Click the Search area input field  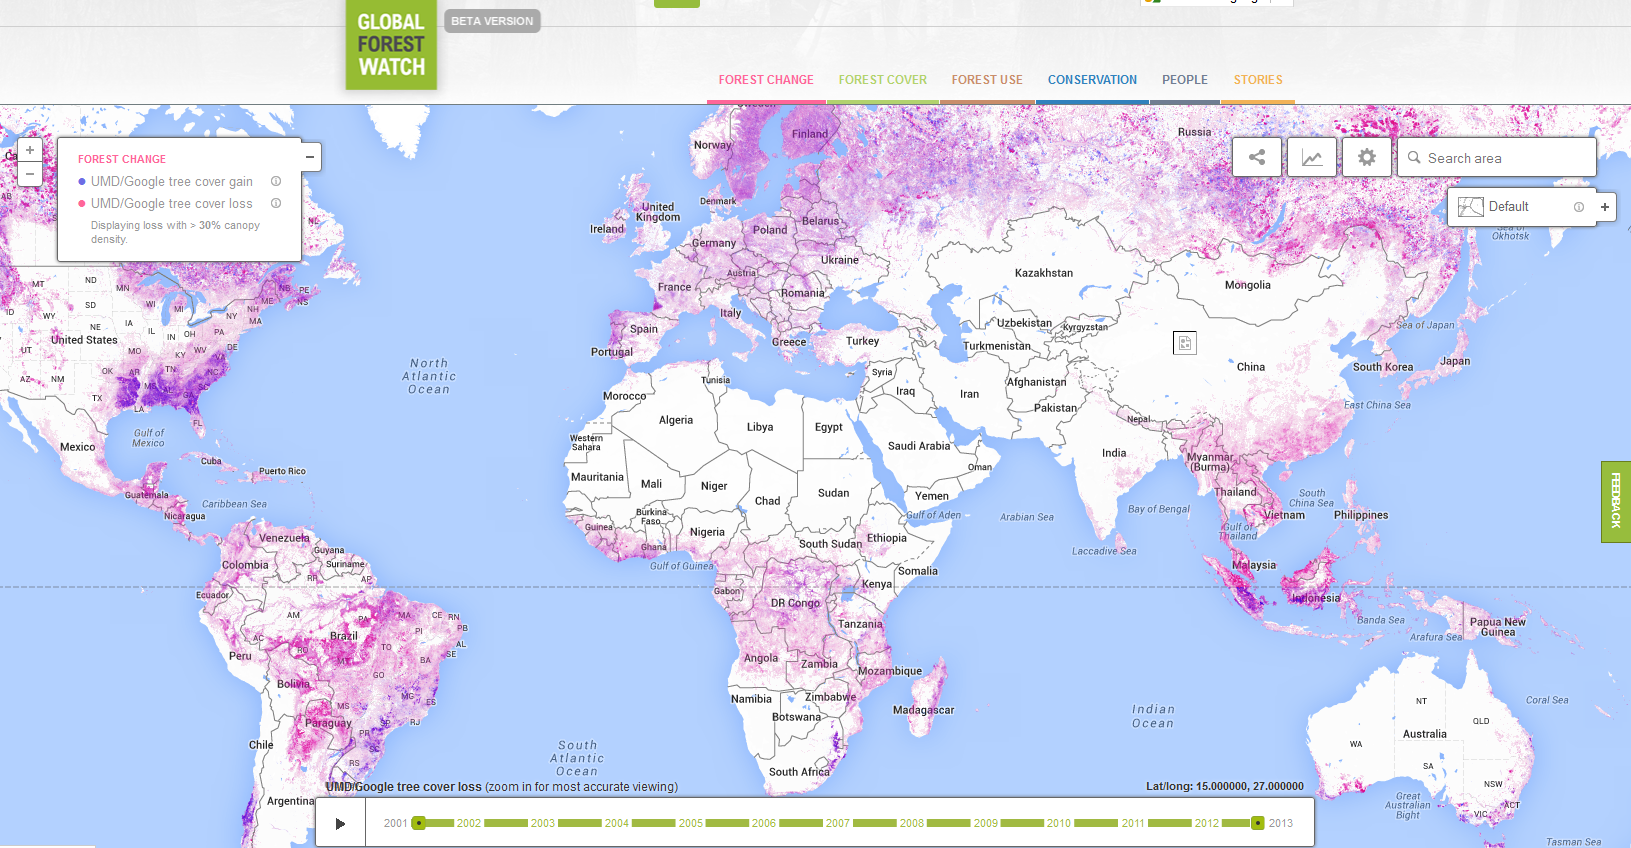point(1505,158)
